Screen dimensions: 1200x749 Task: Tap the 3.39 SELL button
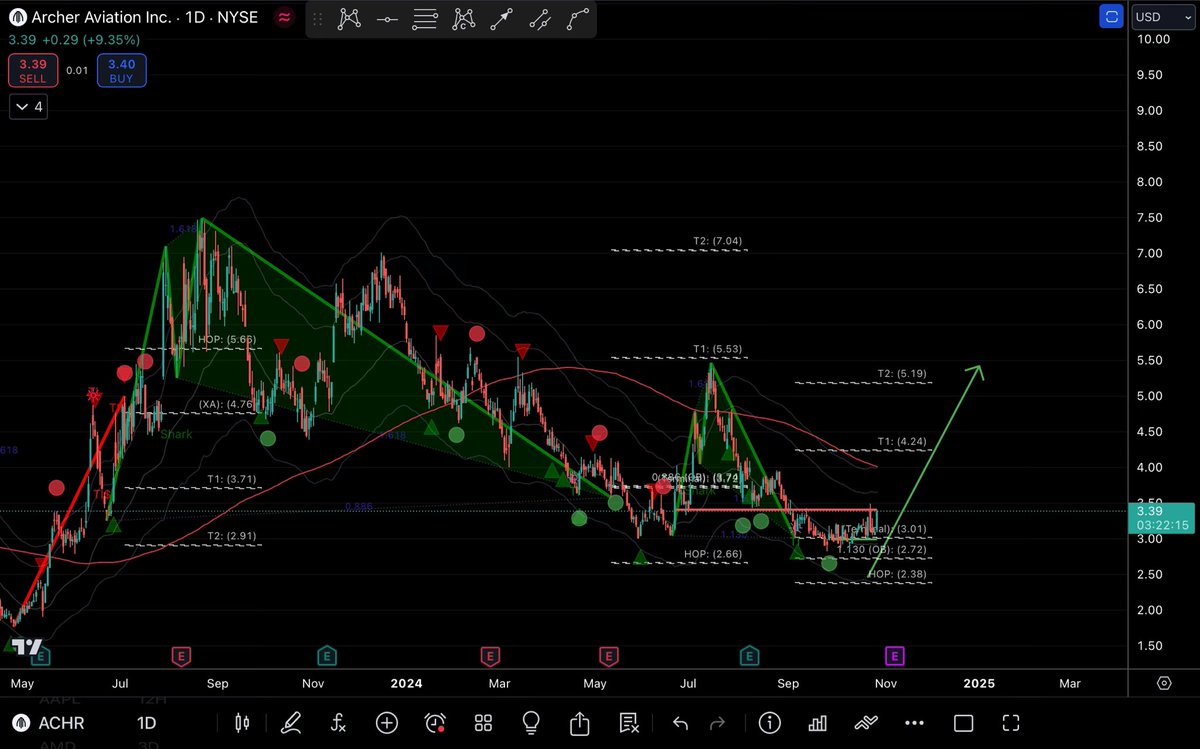pyautogui.click(x=33, y=70)
